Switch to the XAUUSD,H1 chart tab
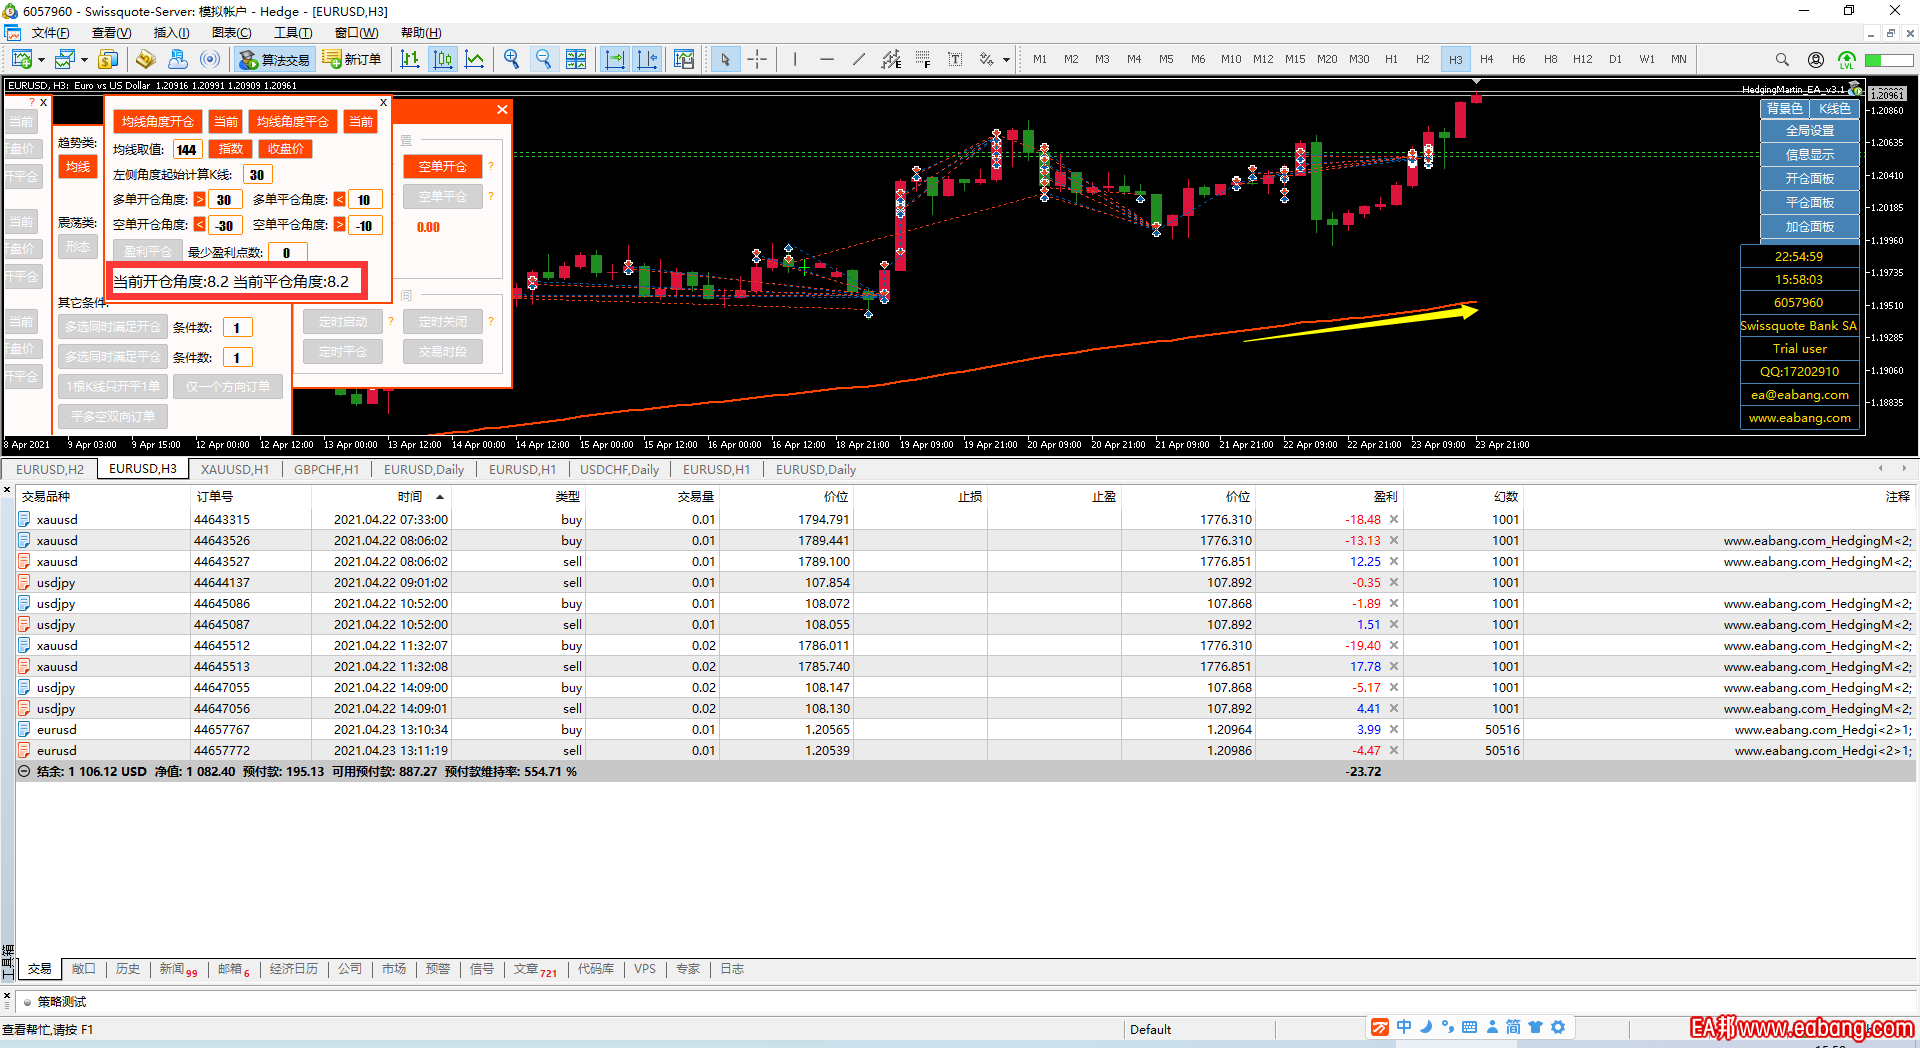Image resolution: width=1920 pixels, height=1048 pixels. click(x=234, y=469)
